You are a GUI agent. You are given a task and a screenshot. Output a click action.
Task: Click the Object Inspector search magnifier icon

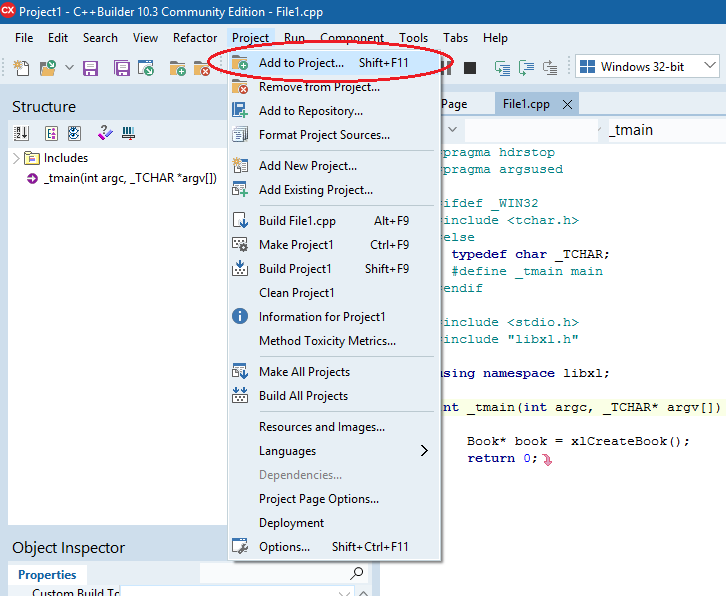357,573
